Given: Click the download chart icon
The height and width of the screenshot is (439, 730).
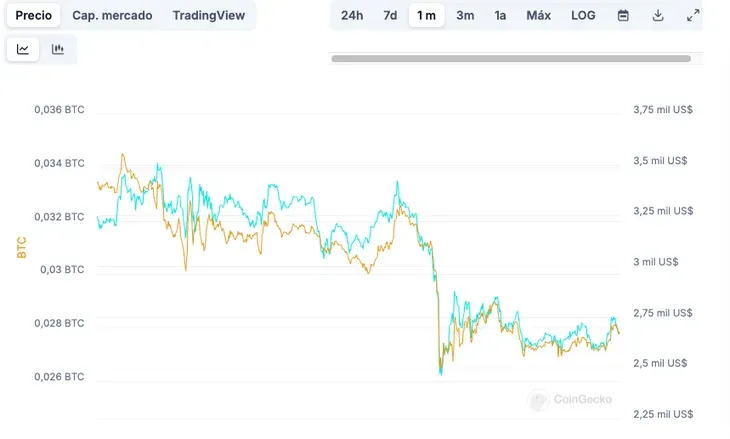Looking at the screenshot, I should [658, 16].
